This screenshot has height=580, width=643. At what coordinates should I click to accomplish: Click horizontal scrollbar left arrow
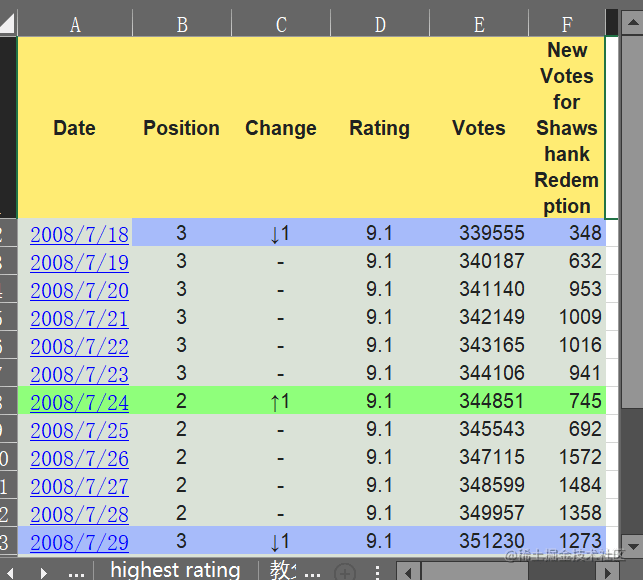coord(408,572)
